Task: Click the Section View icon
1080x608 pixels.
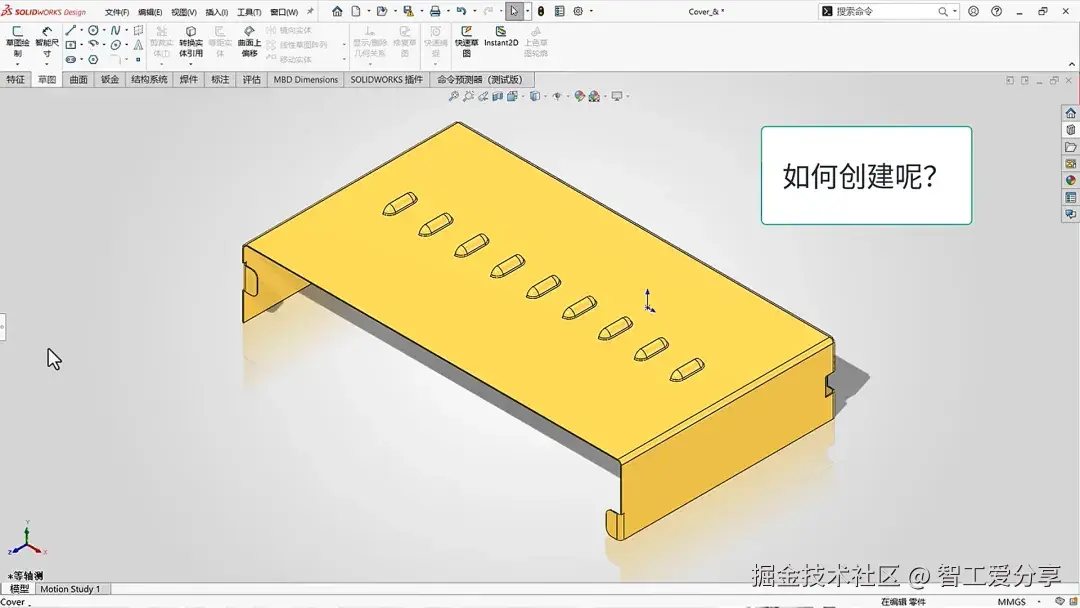Action: click(x=497, y=96)
